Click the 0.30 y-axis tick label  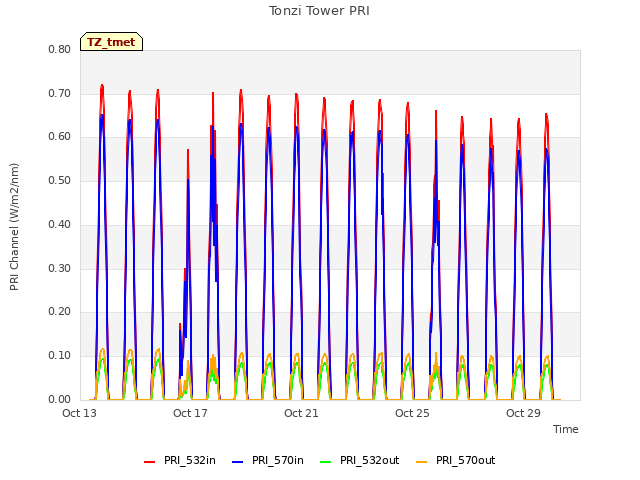60,268
